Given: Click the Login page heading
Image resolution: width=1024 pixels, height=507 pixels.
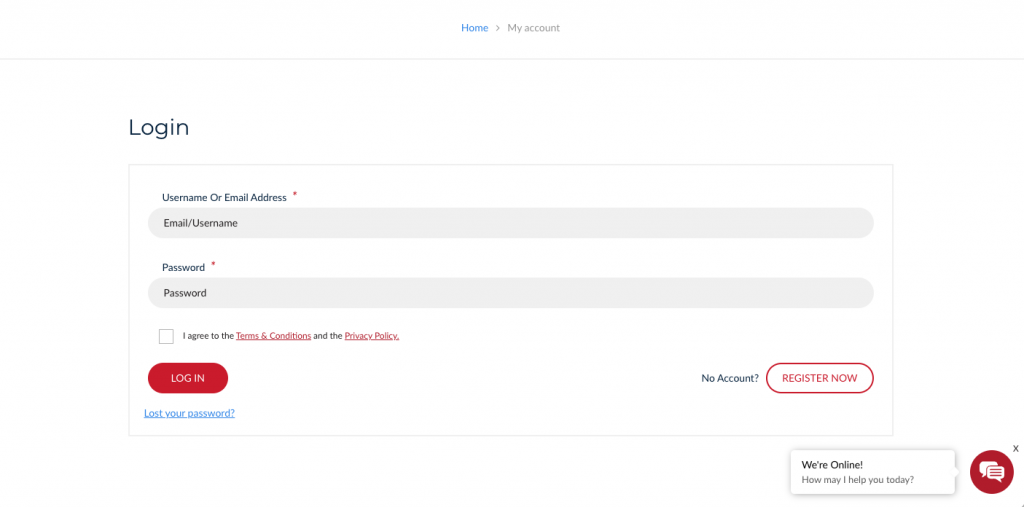Looking at the screenshot, I should click(x=159, y=128).
